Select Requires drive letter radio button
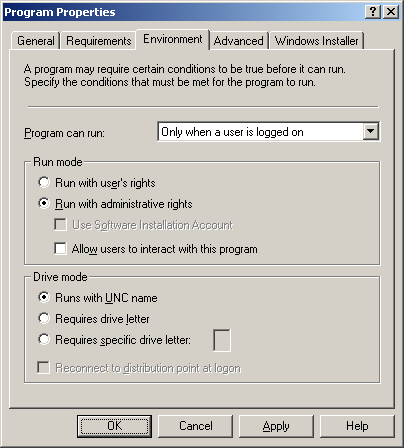Viewport: 404px width, 448px height. coord(94,319)
